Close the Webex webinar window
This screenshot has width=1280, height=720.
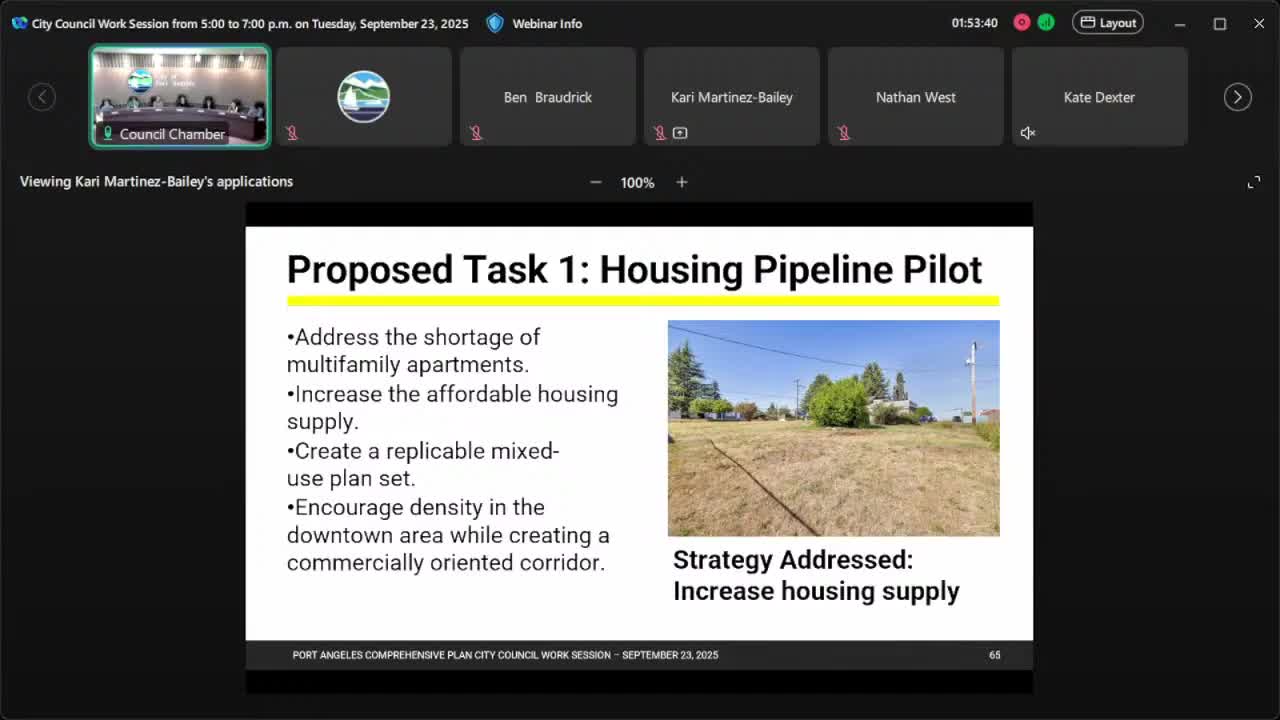pyautogui.click(x=1259, y=23)
